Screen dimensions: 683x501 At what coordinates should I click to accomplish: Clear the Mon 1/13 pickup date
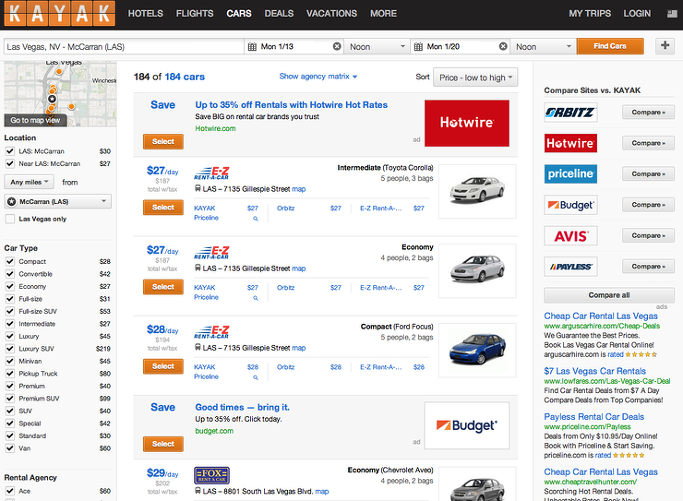pos(337,46)
